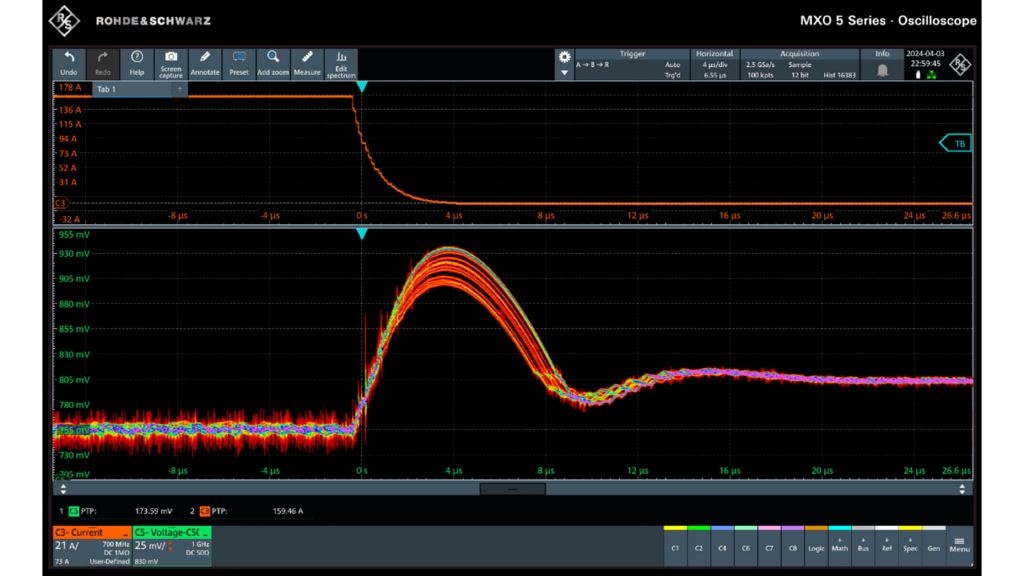1024x576 pixels.
Task: Take a Screen capture
Action: coord(171,63)
